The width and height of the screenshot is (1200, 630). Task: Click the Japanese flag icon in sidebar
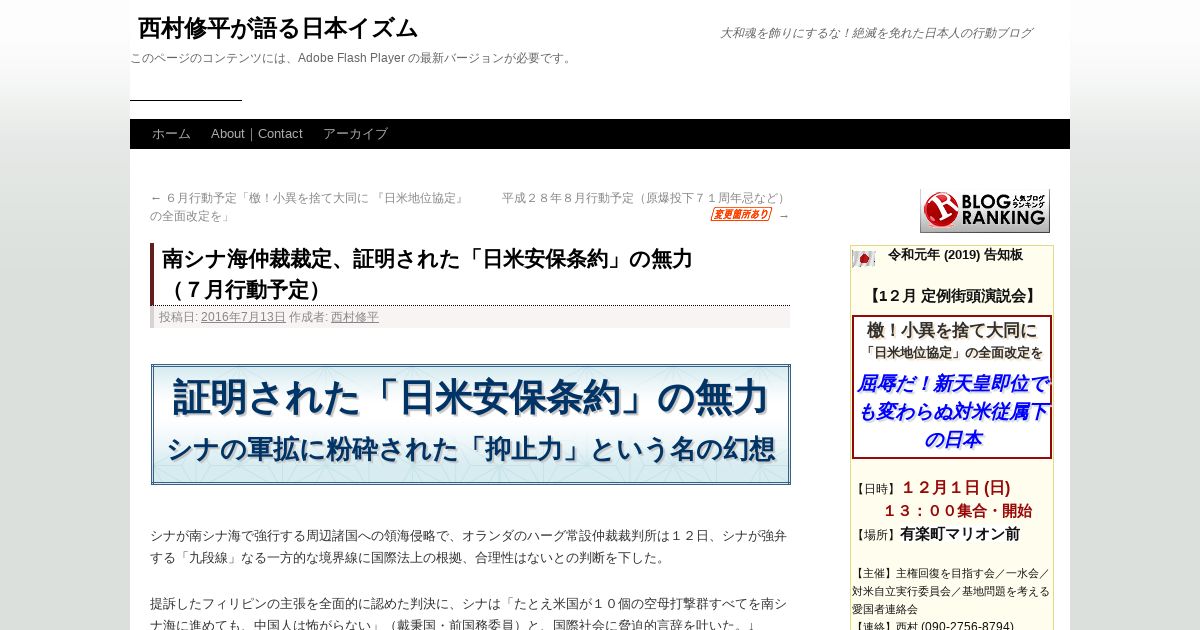[x=863, y=259]
